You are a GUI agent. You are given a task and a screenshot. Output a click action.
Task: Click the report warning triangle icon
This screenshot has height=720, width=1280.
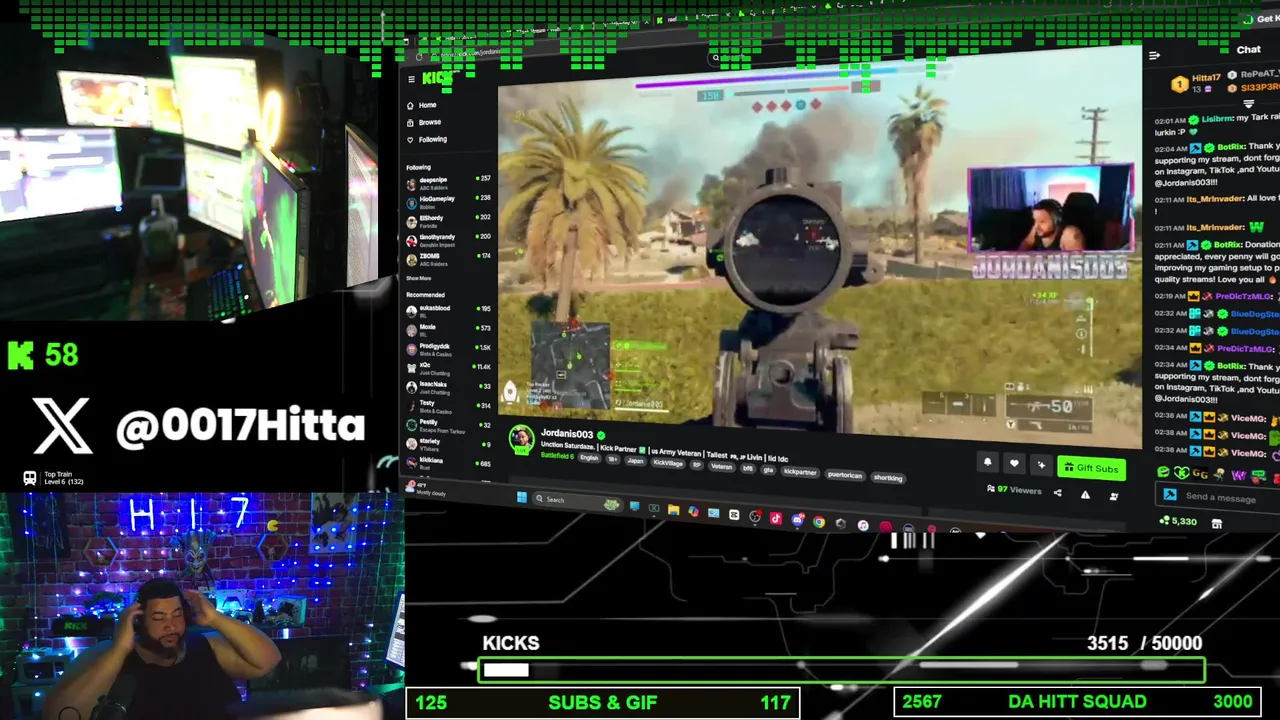[x=1085, y=494]
